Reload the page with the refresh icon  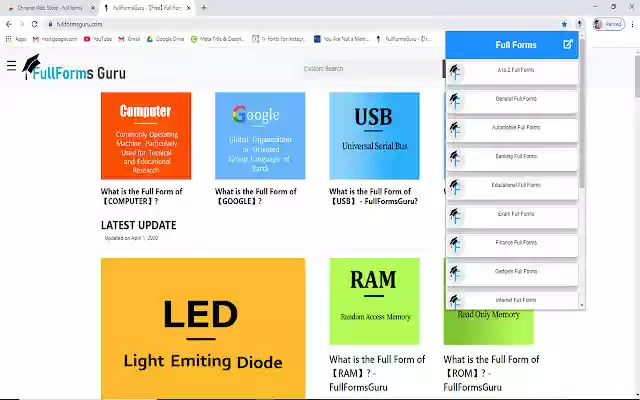(35, 24)
